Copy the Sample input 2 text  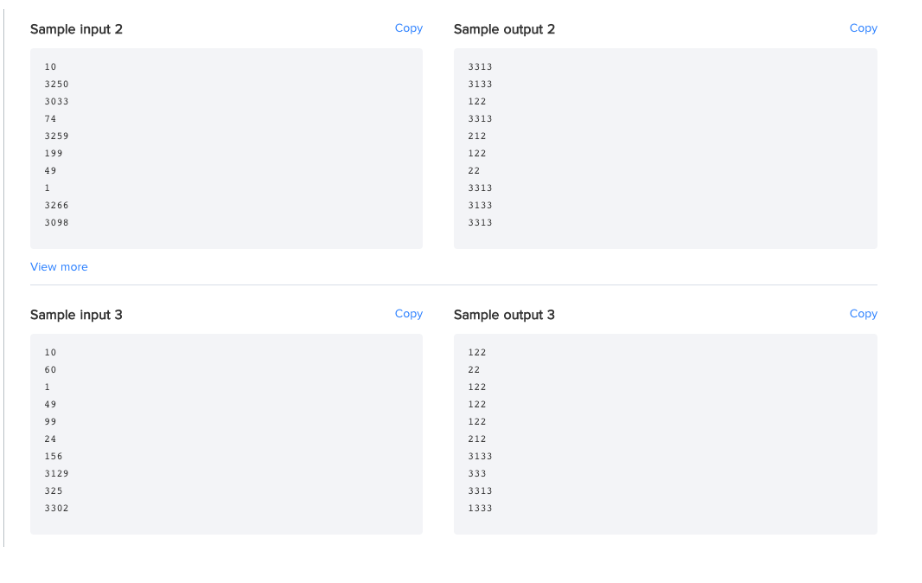[x=409, y=28]
